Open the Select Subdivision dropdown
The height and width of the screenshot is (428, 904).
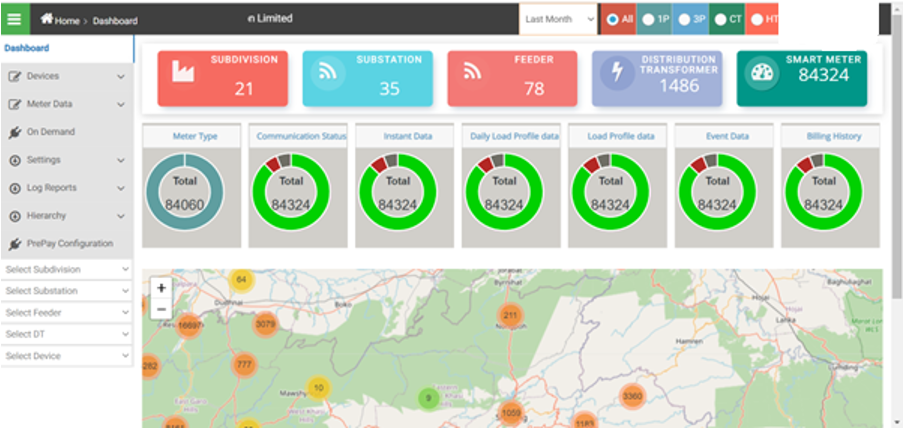pos(67,270)
